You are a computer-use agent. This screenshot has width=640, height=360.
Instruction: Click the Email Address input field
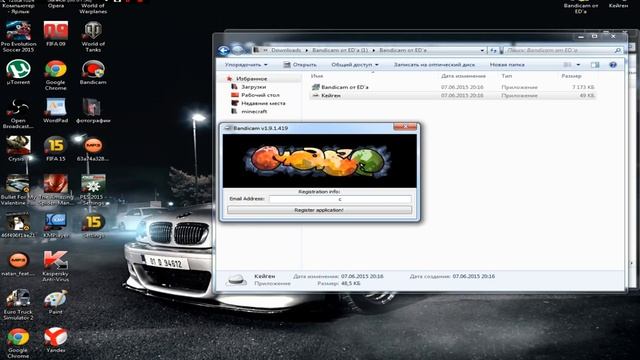point(340,199)
